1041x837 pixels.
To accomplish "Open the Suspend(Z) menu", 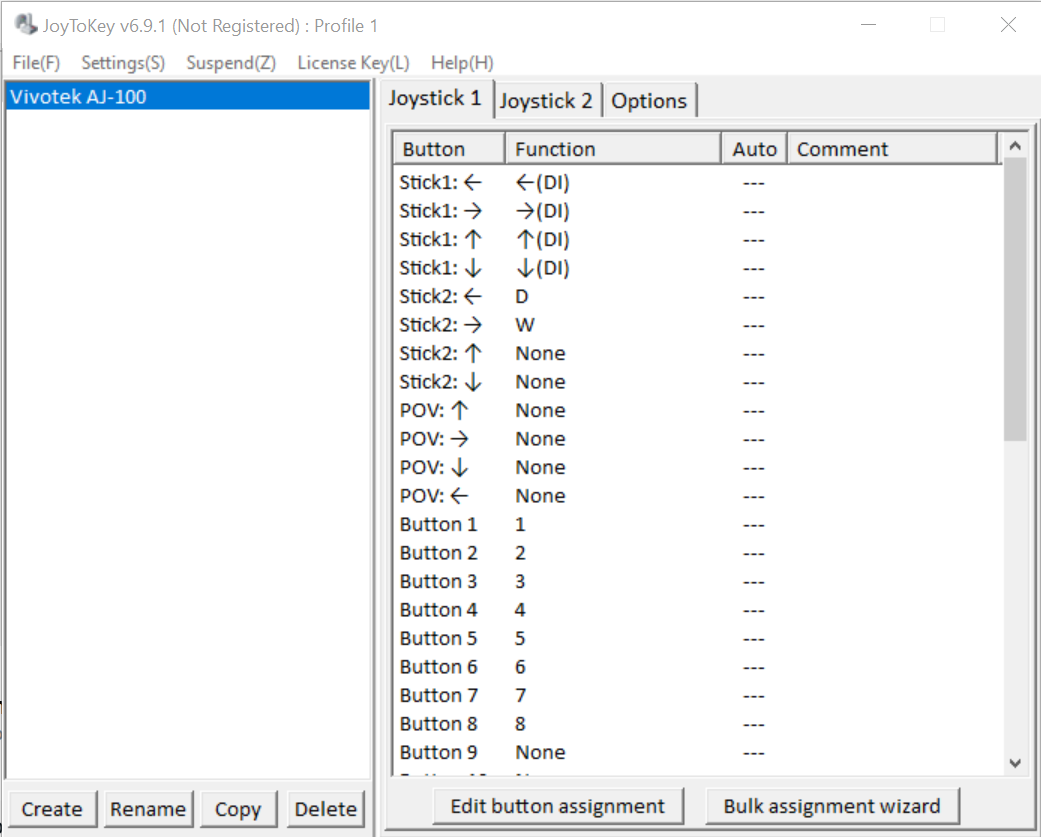I will pyautogui.click(x=231, y=63).
